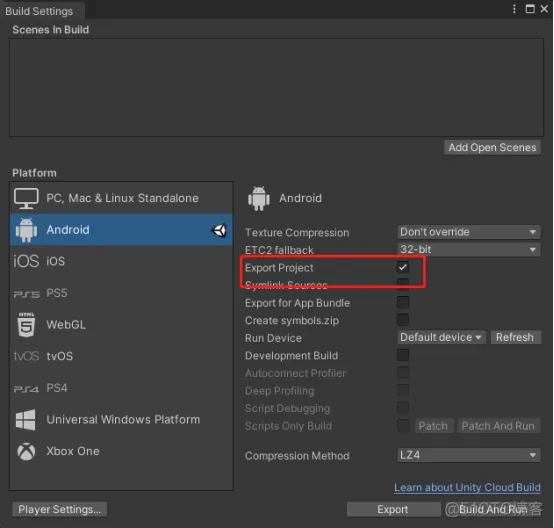Click the PS5 logo icon
The width and height of the screenshot is (554, 528).
pyautogui.click(x=26, y=294)
